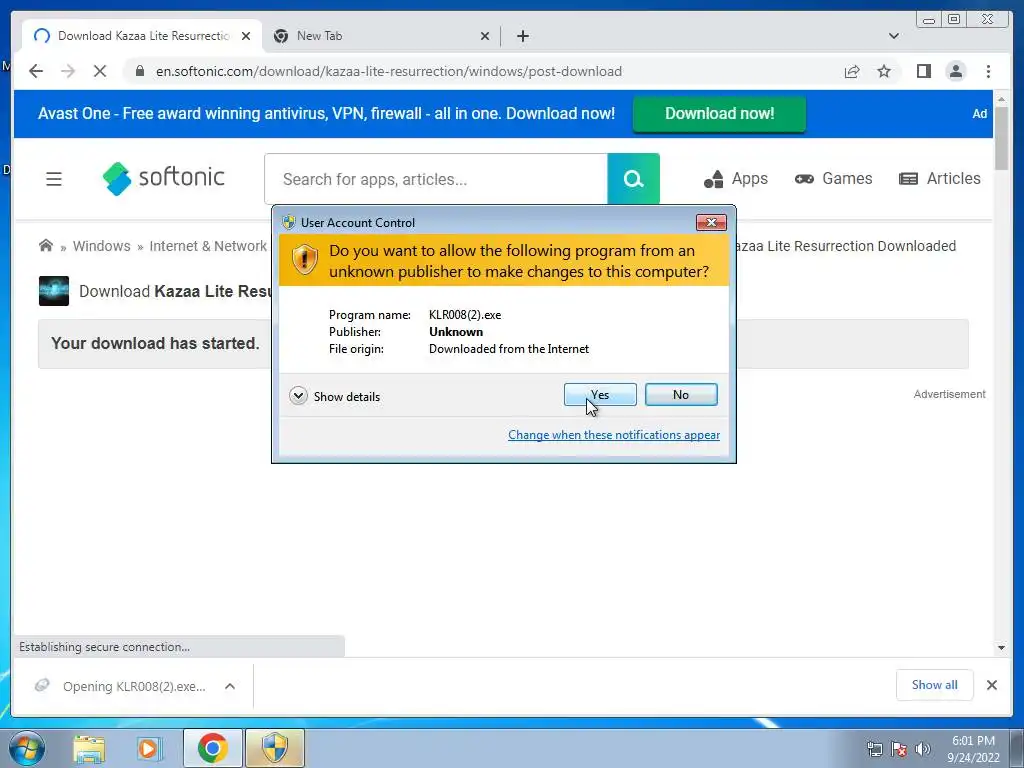
Task: Click the UAC warning shield icon
Action: point(304,260)
